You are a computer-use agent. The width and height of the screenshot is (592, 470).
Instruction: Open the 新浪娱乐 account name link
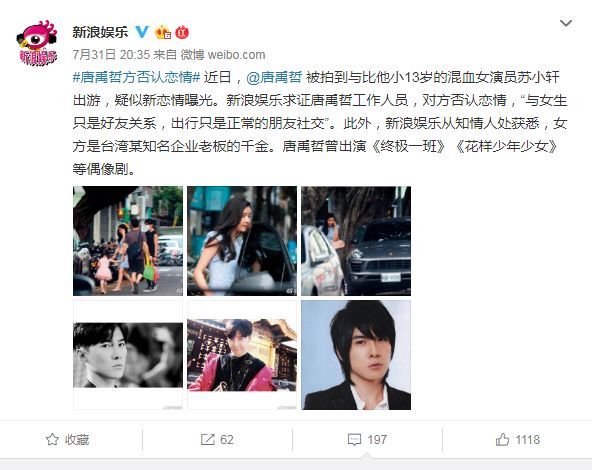100,32
